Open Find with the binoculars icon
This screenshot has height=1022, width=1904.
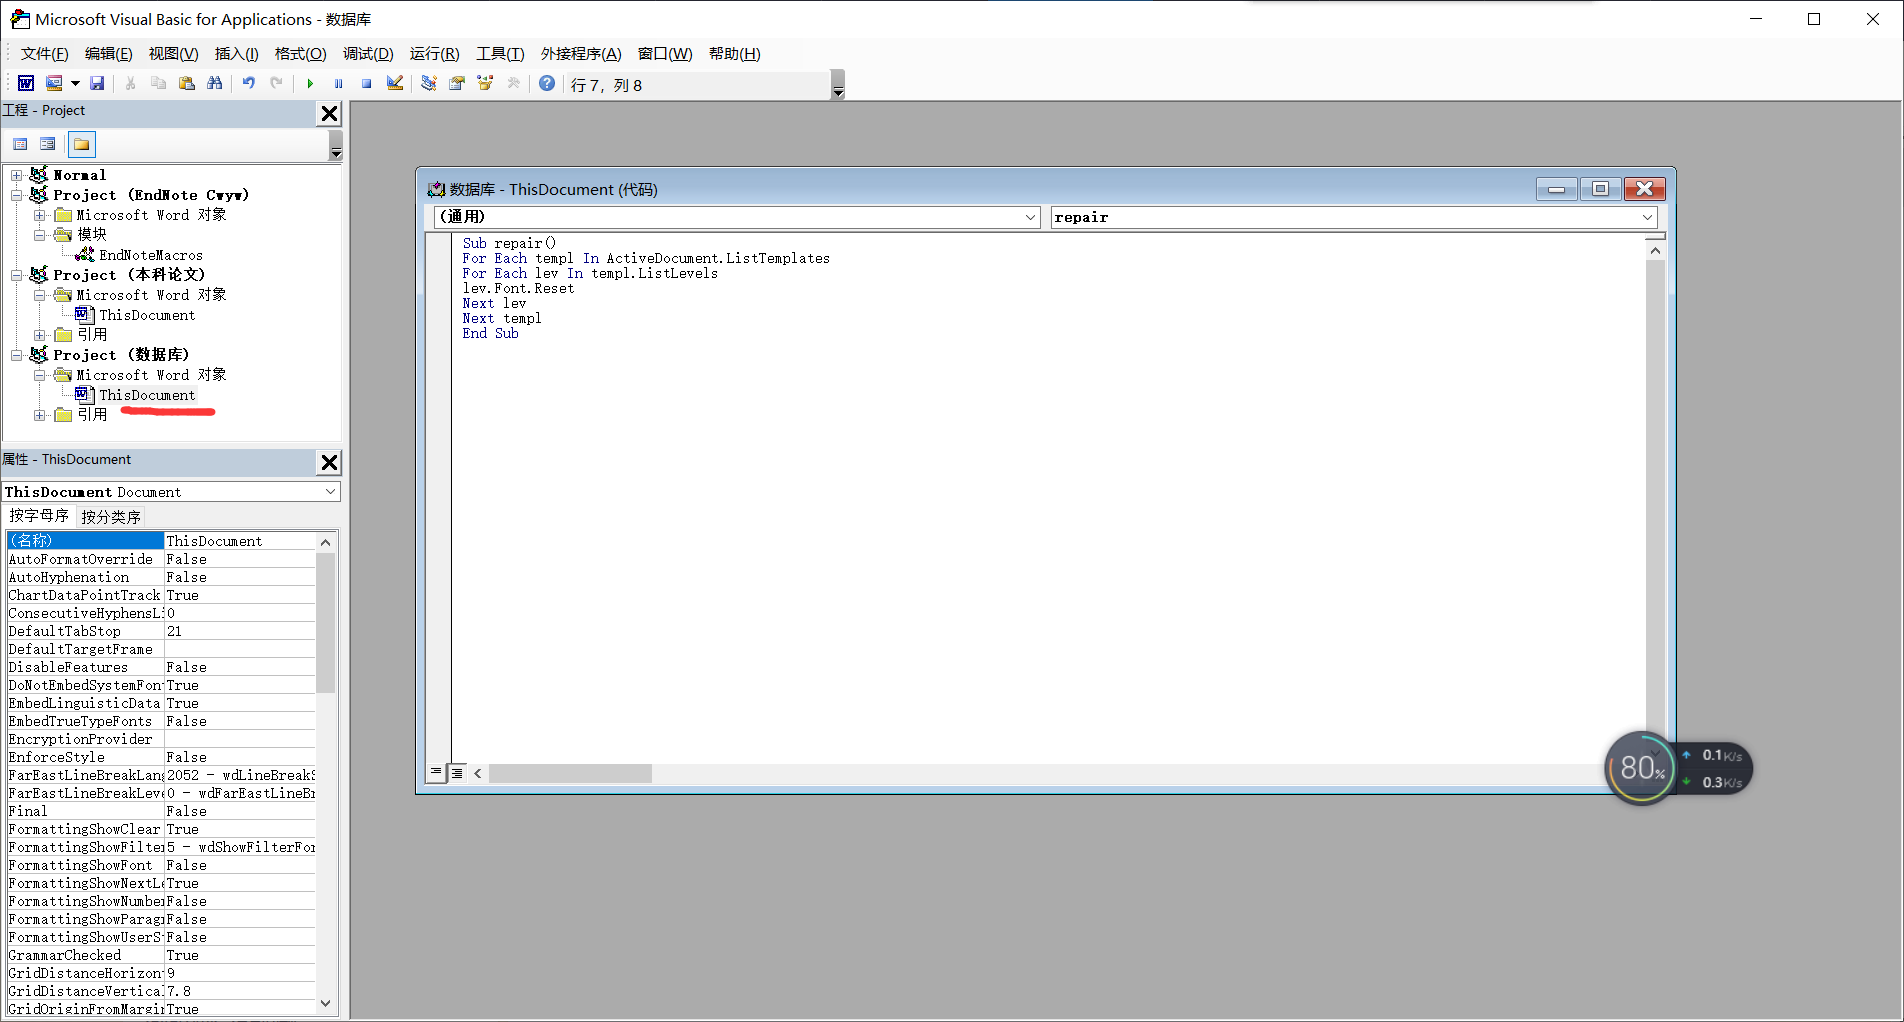click(214, 83)
